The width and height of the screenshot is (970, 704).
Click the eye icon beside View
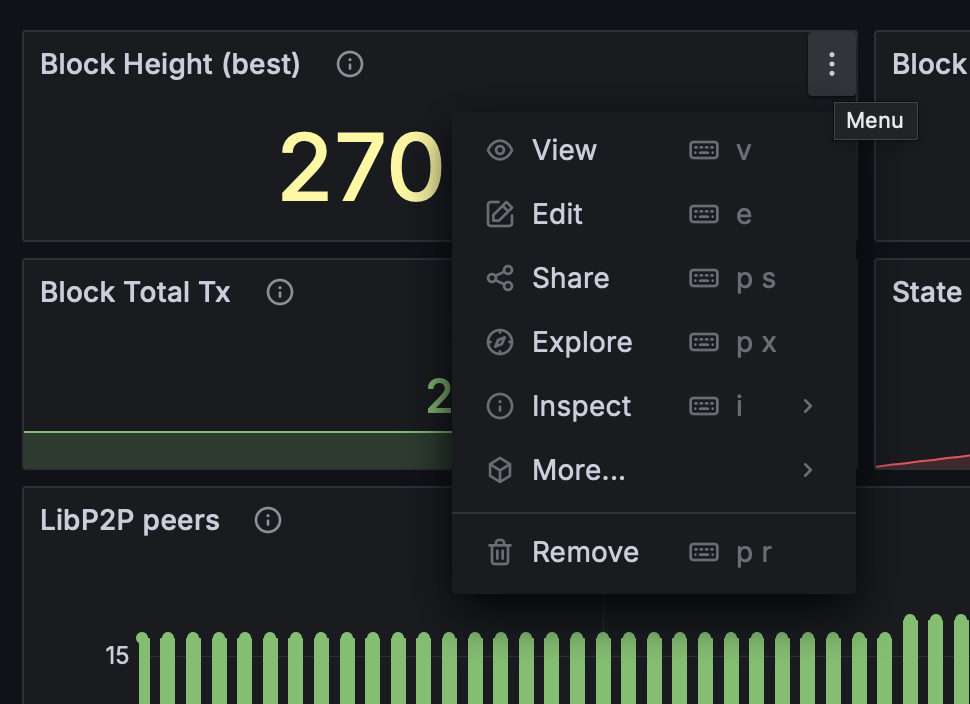point(499,150)
